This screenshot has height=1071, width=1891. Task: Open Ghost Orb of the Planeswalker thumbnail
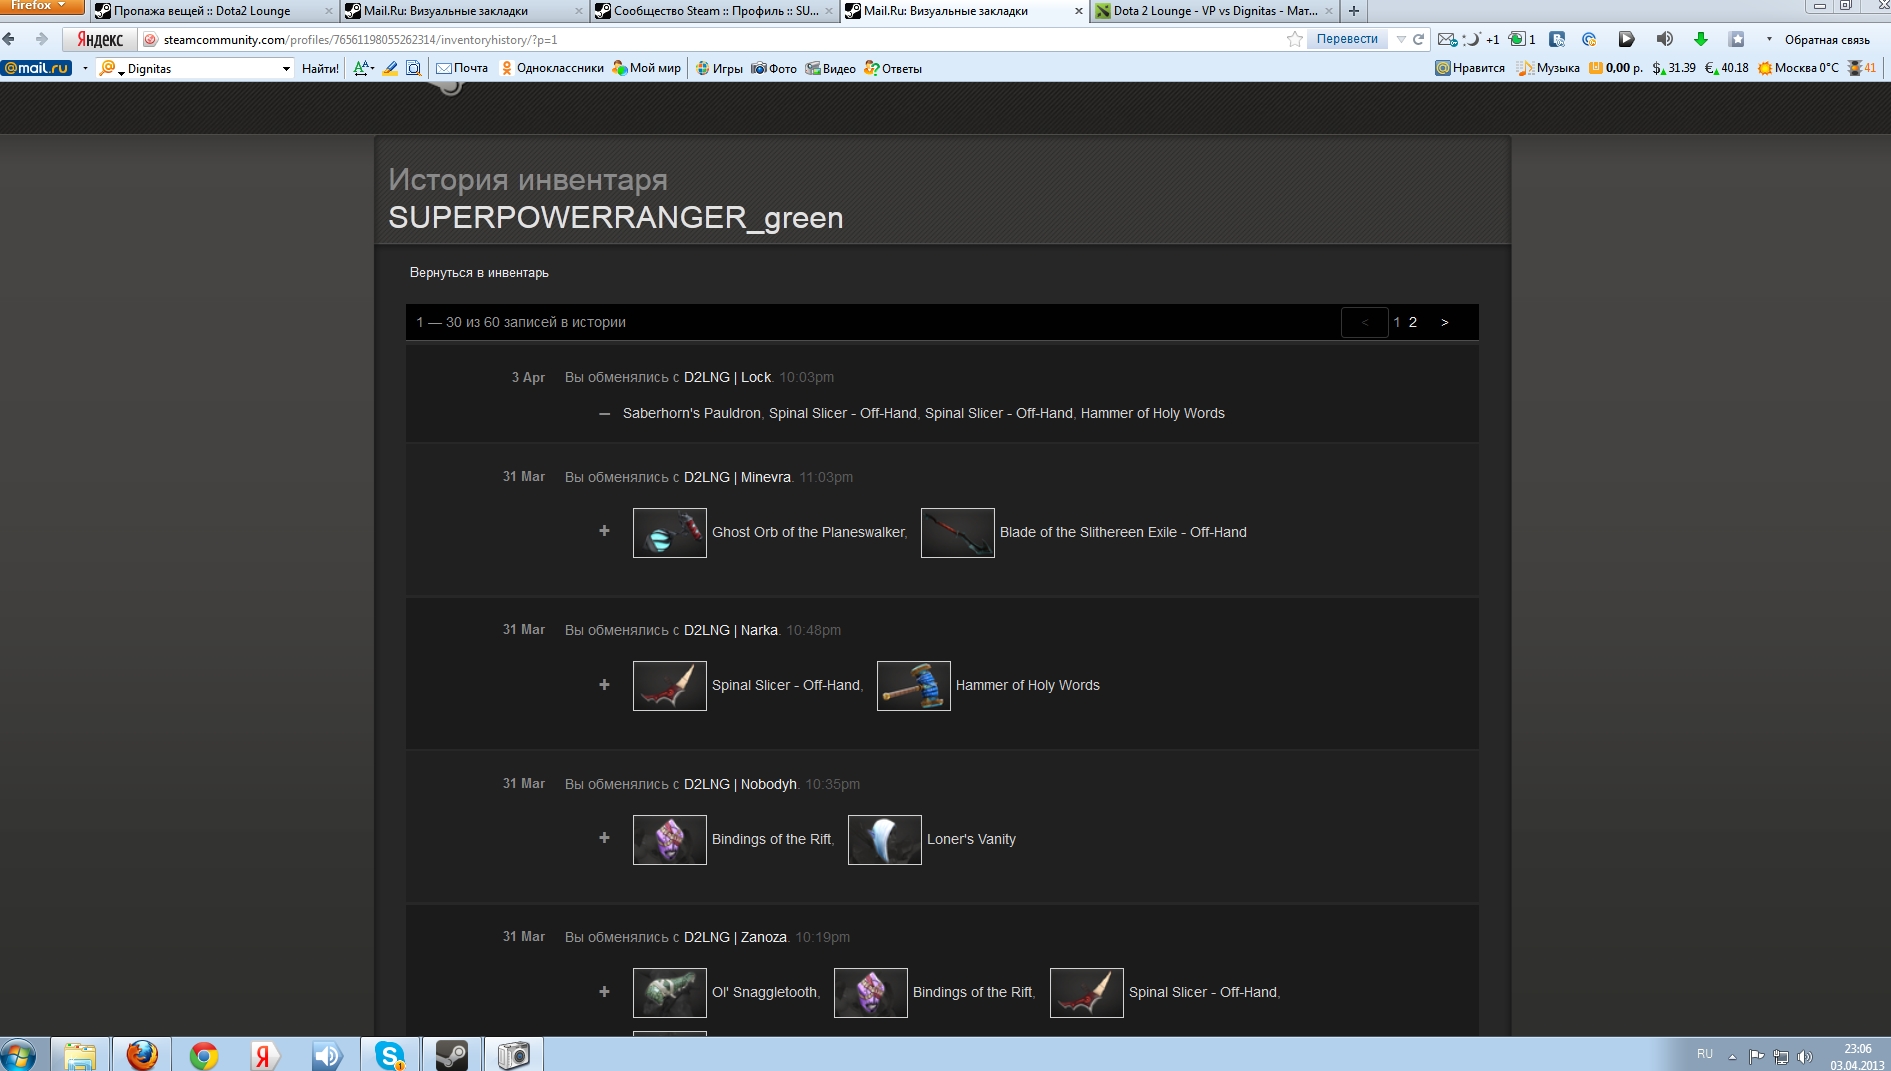(x=670, y=533)
